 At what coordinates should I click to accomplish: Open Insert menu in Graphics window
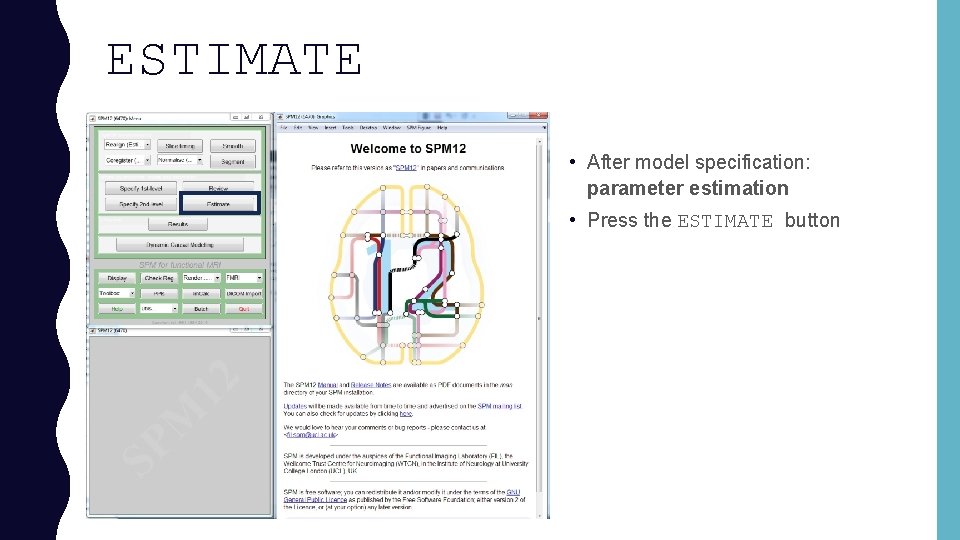pos(331,127)
